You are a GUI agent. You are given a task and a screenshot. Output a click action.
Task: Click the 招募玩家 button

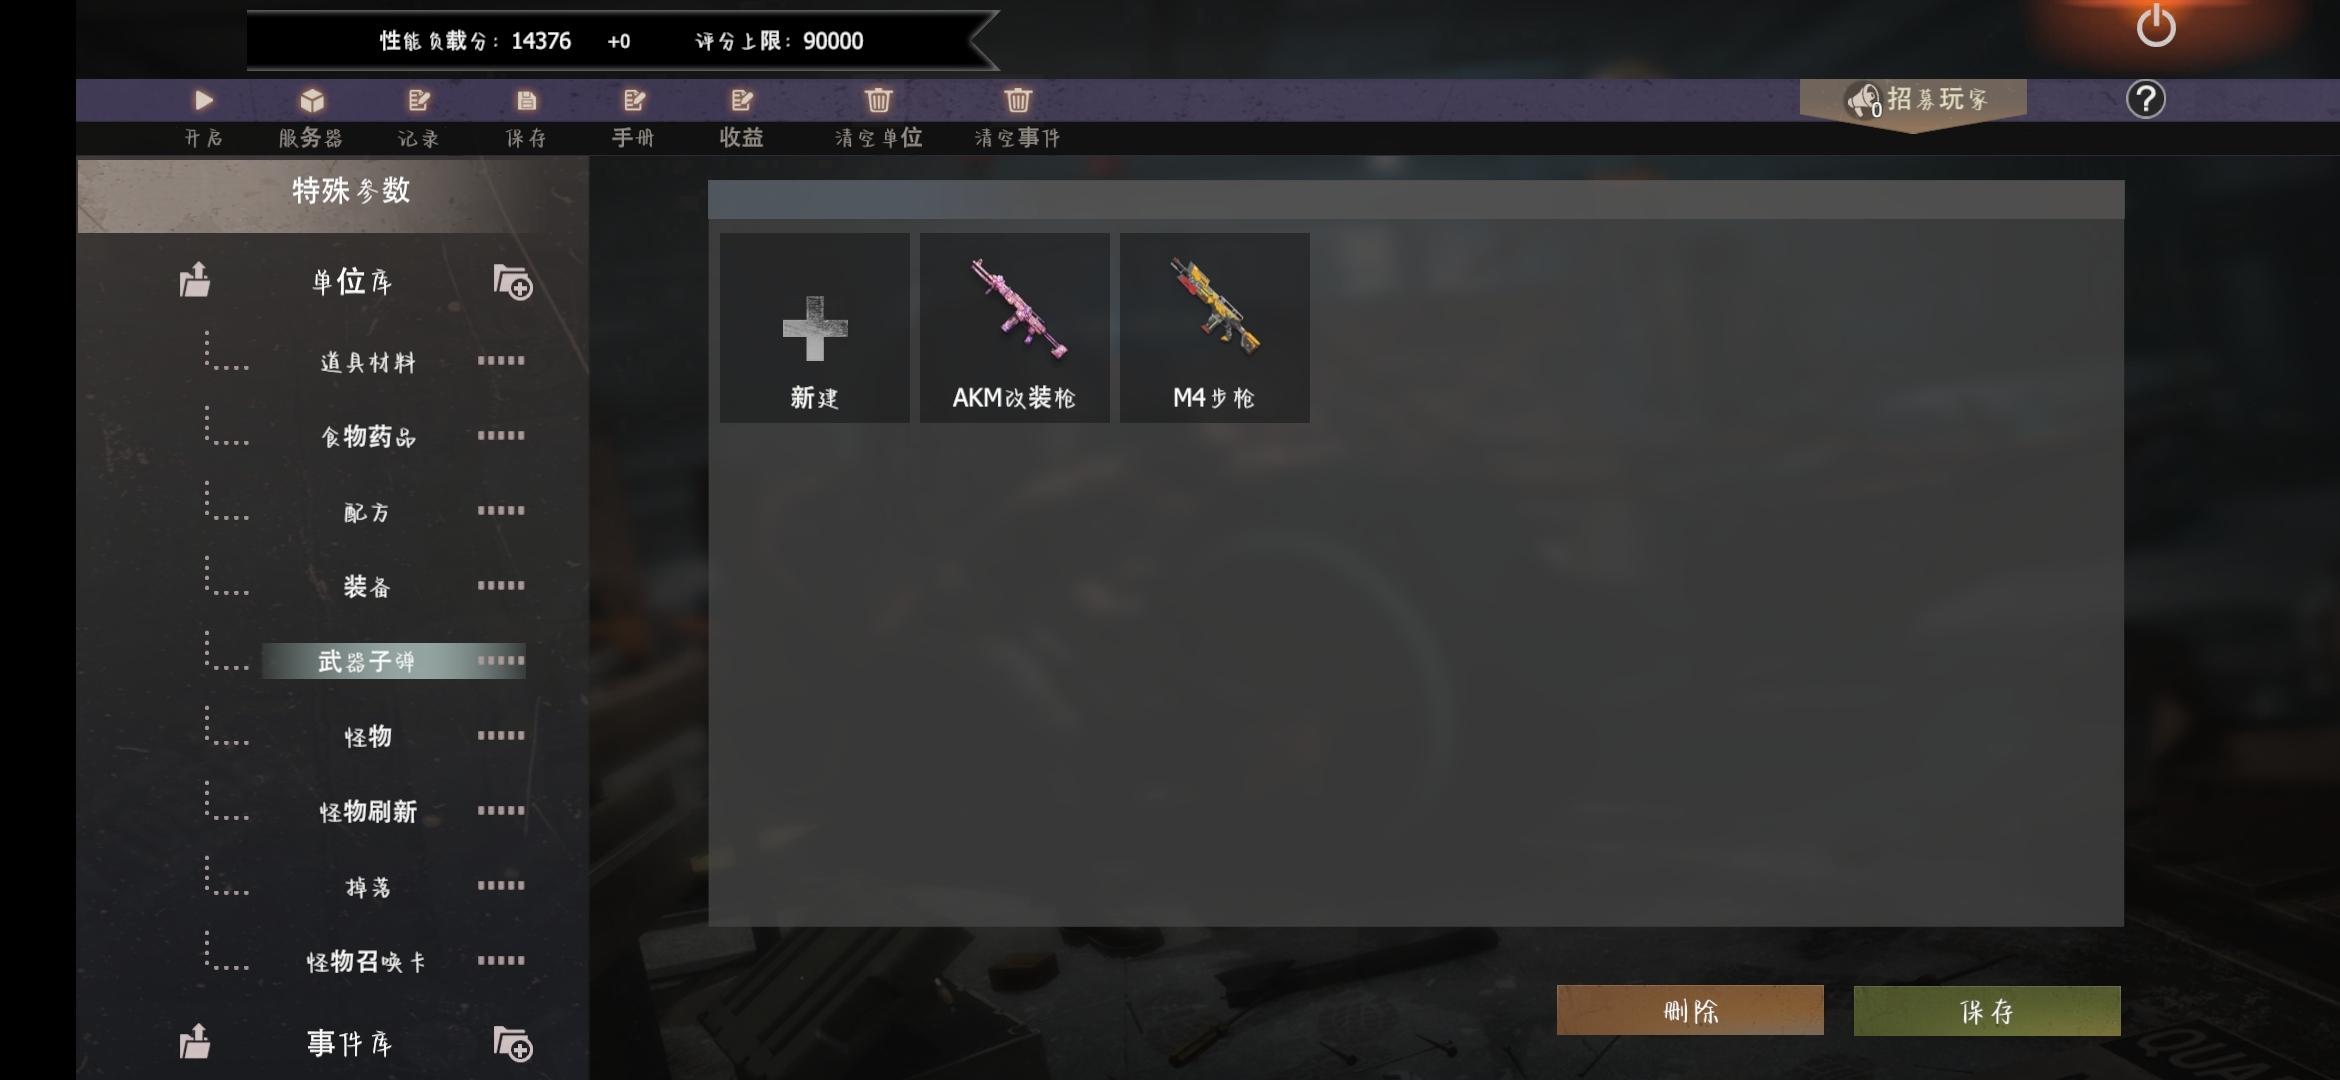(1913, 100)
